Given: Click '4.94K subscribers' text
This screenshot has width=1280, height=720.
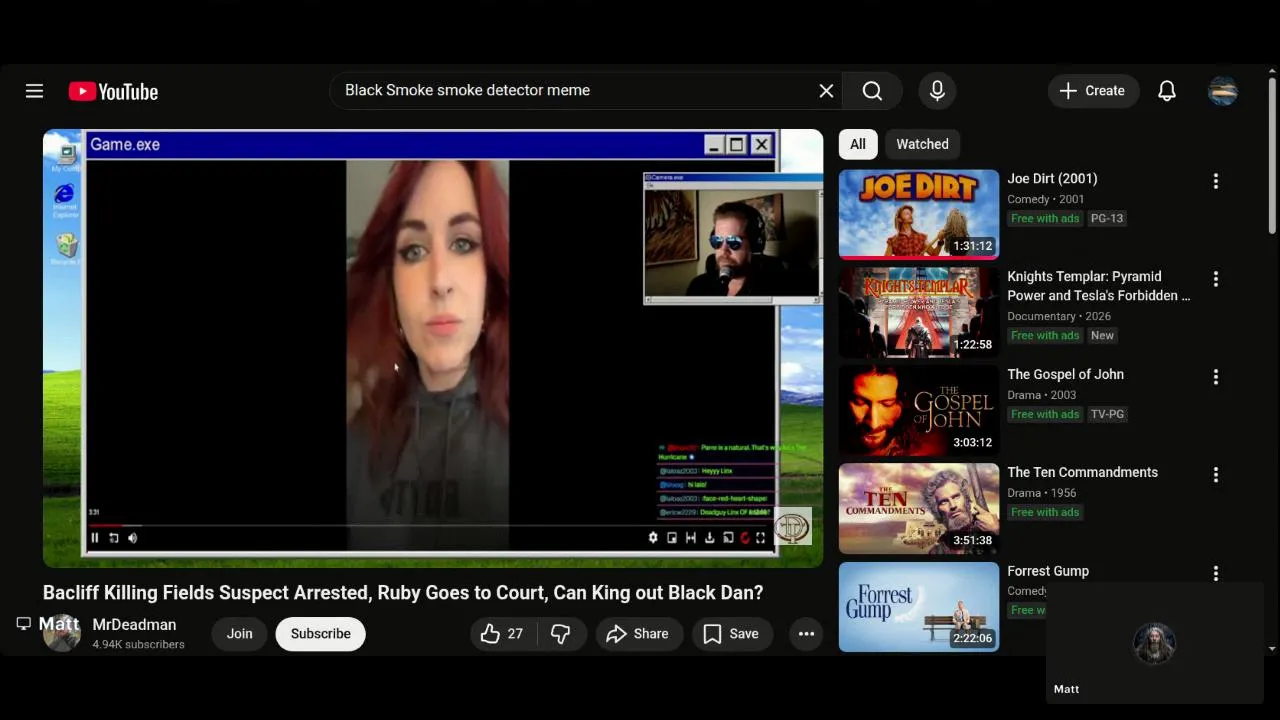Looking at the screenshot, I should pos(138,645).
